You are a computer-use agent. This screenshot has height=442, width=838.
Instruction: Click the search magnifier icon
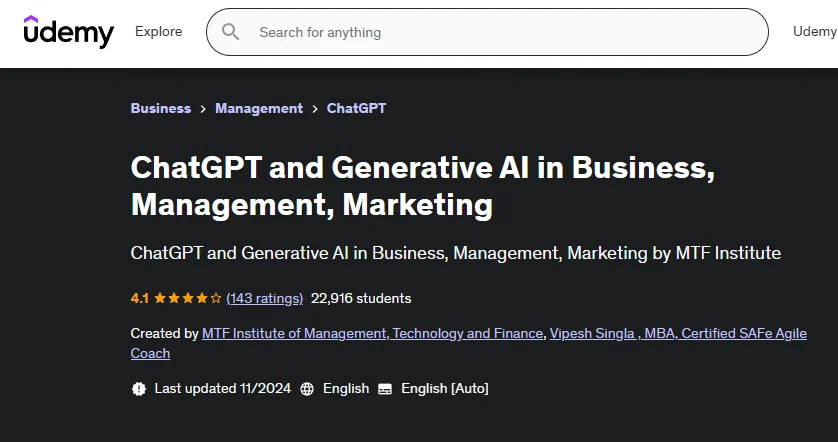(230, 32)
